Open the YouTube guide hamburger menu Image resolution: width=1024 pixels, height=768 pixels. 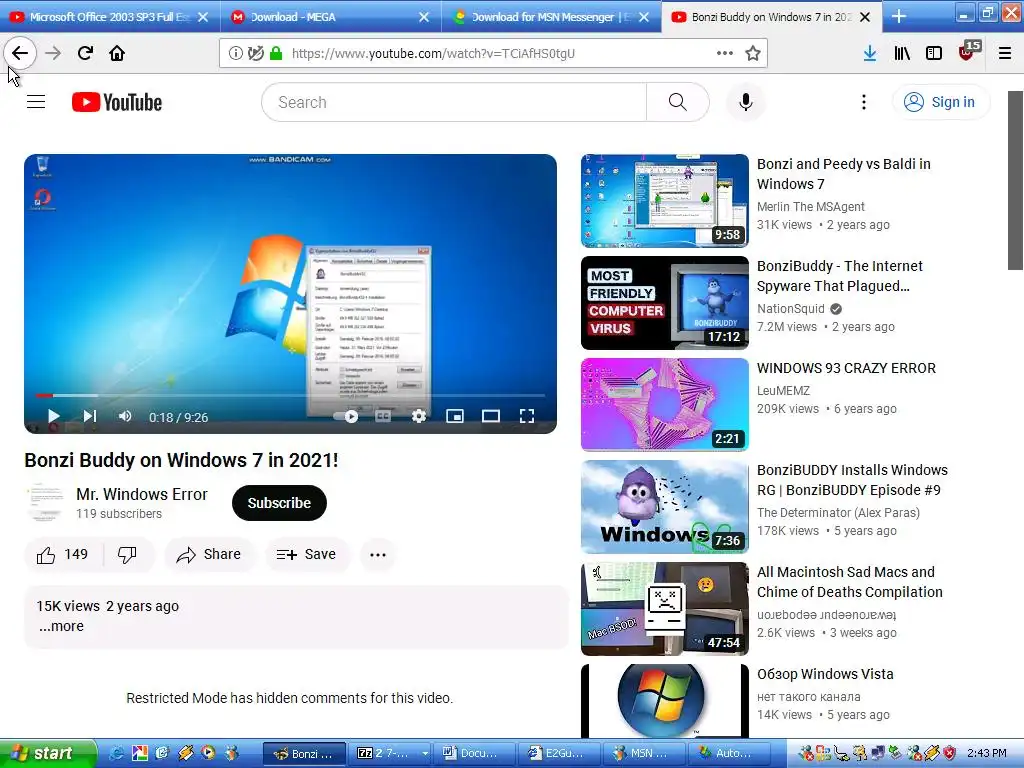tap(36, 102)
